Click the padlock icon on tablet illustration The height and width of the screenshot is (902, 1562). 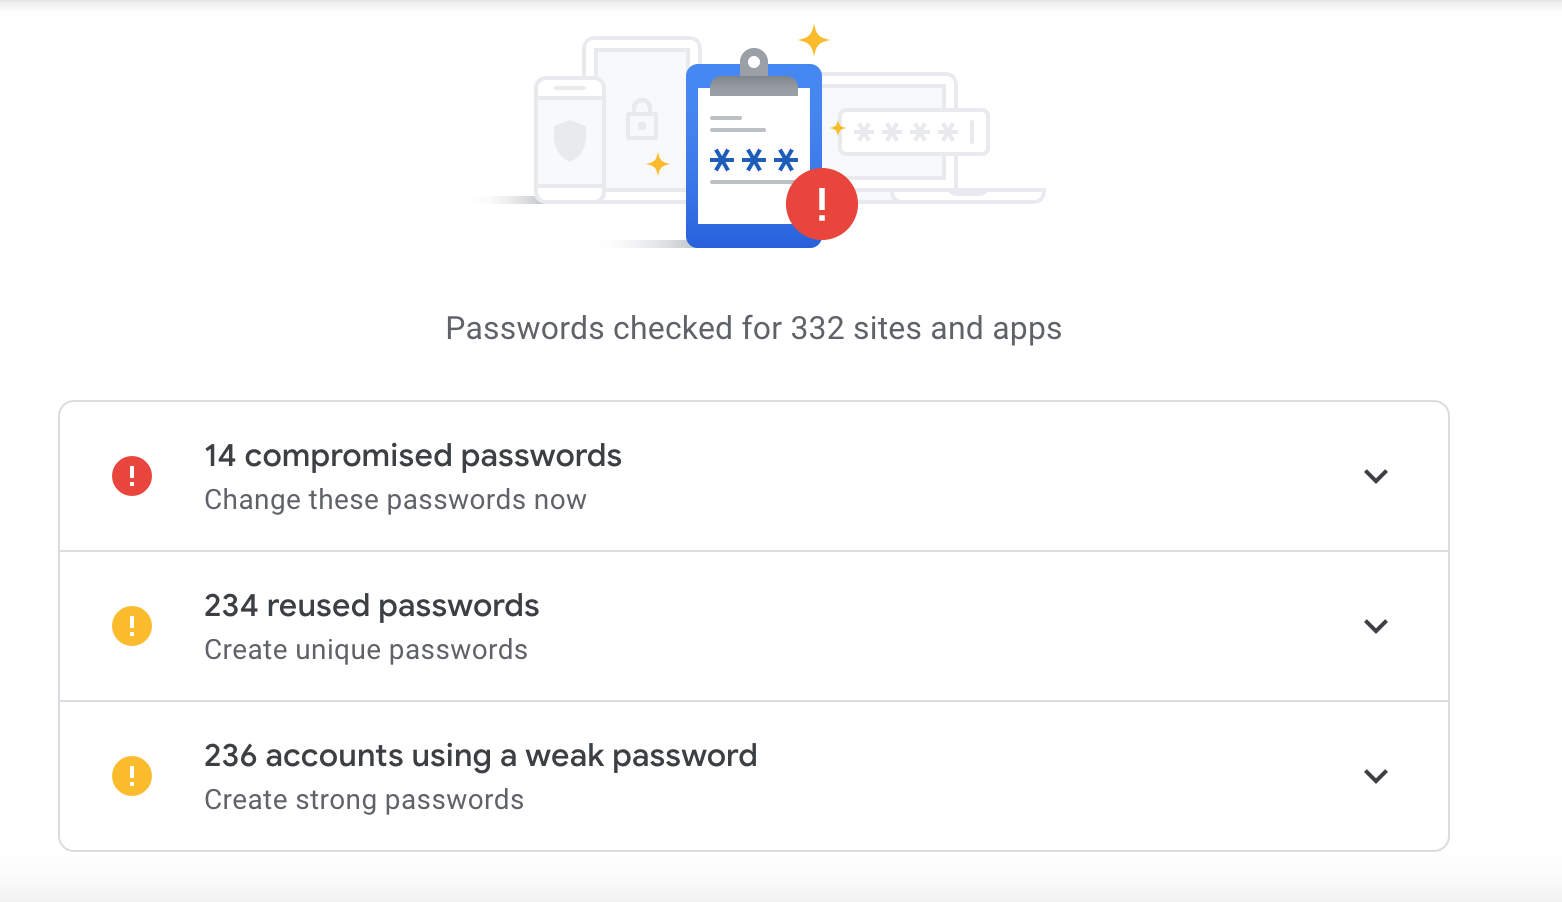[x=642, y=119]
